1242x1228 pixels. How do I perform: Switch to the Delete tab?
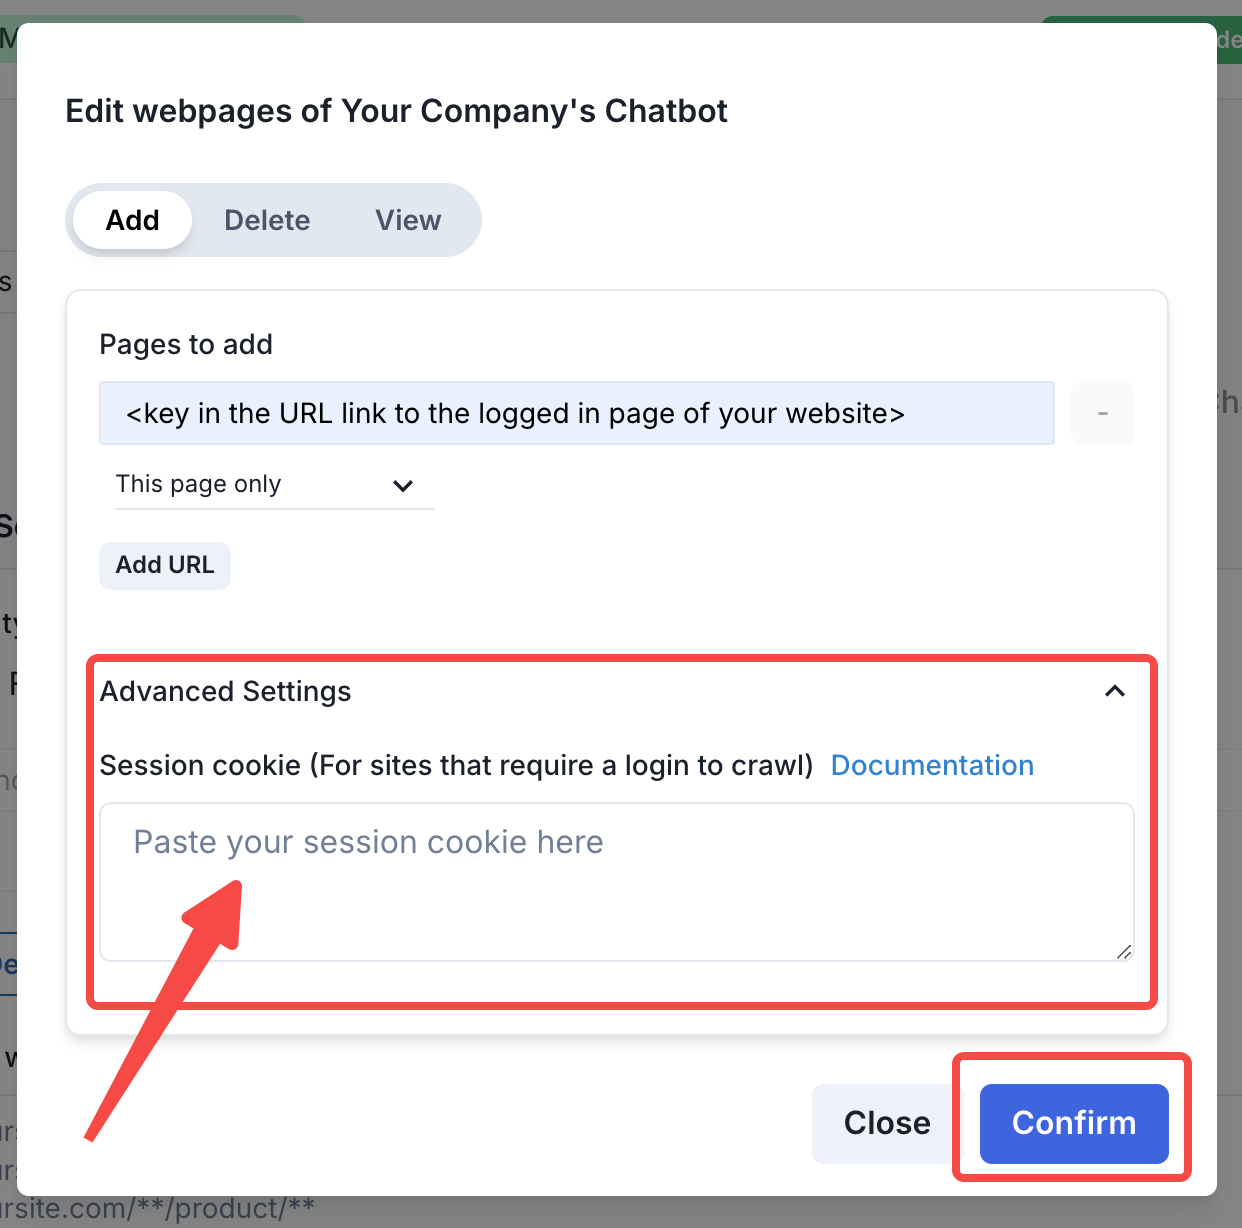pos(267,220)
